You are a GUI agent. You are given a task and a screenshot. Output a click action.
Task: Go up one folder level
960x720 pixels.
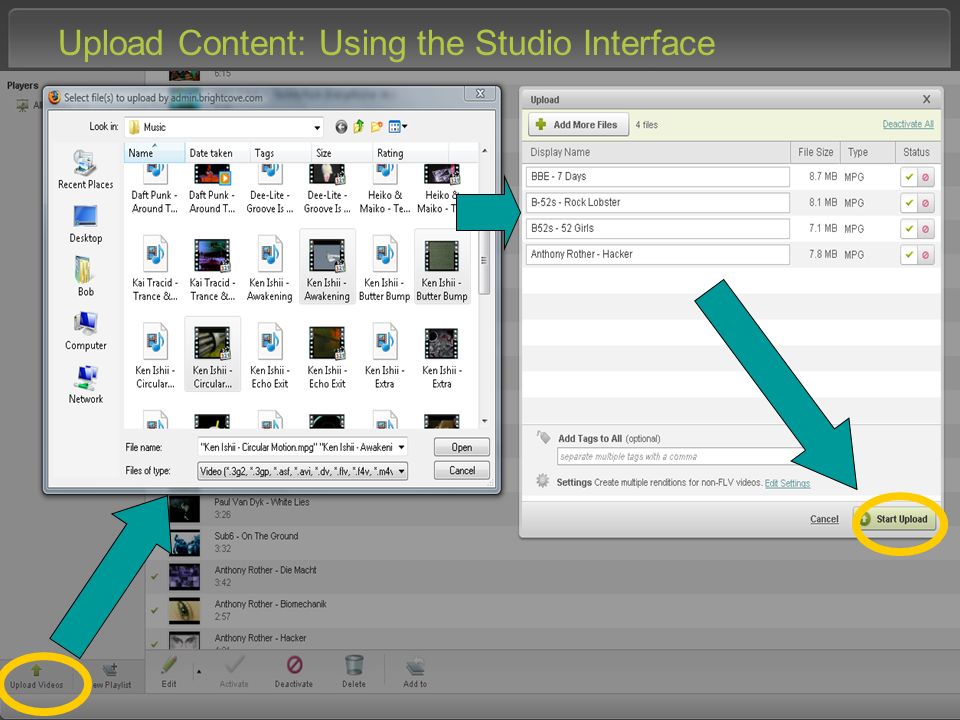click(359, 127)
